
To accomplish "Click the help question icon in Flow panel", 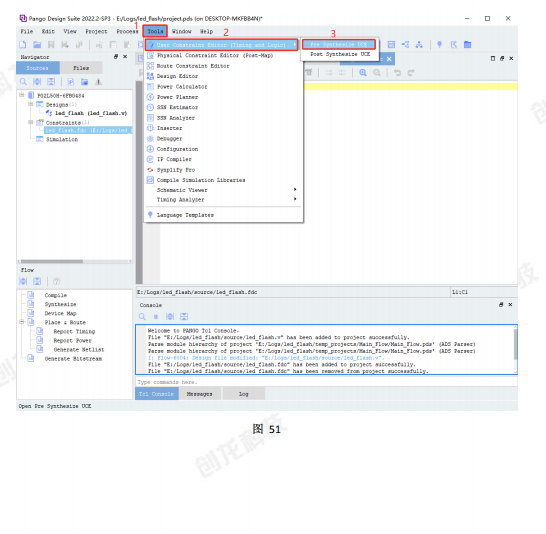I will (x=56, y=281).
